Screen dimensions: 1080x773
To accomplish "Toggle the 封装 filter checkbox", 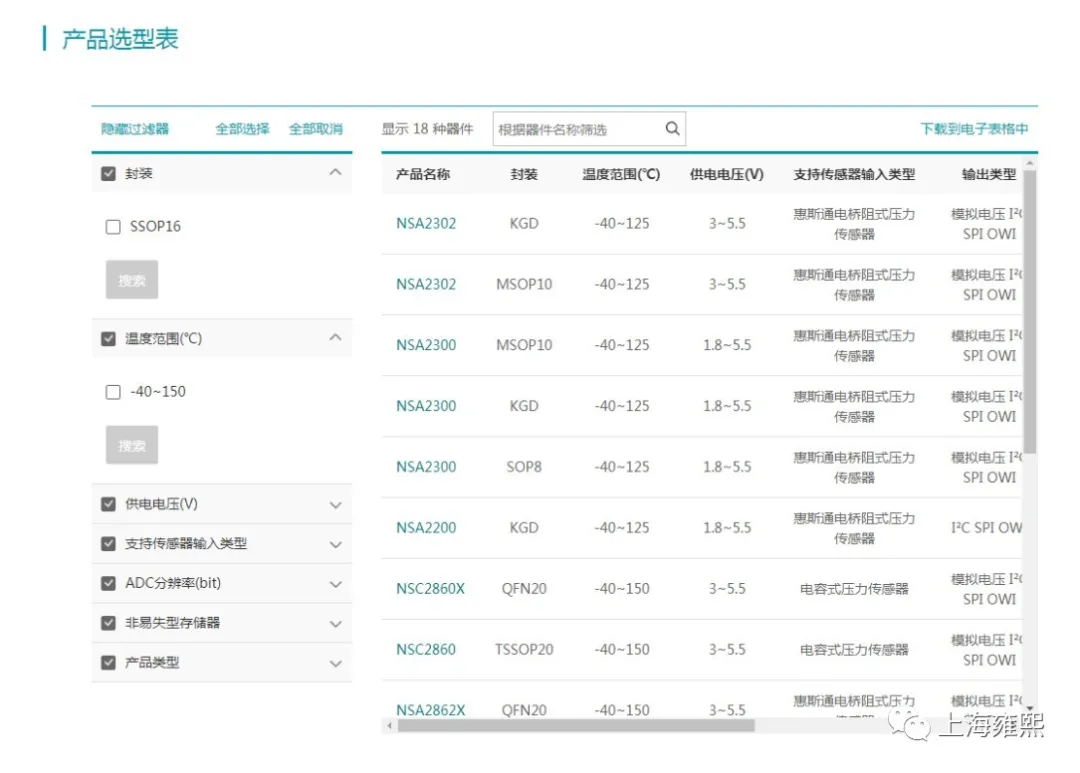I will pyautogui.click(x=109, y=173).
